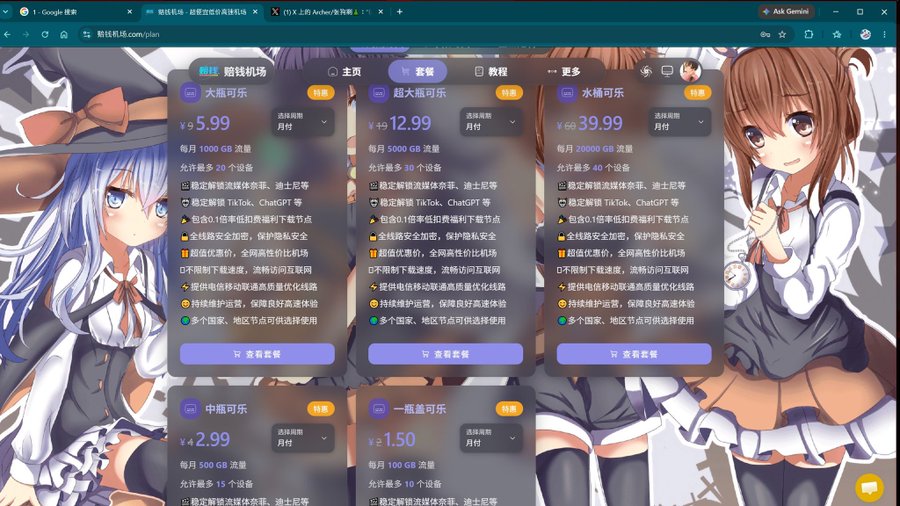
Task: Click the 每月 20000 GB 流量 text
Action: coord(595,149)
